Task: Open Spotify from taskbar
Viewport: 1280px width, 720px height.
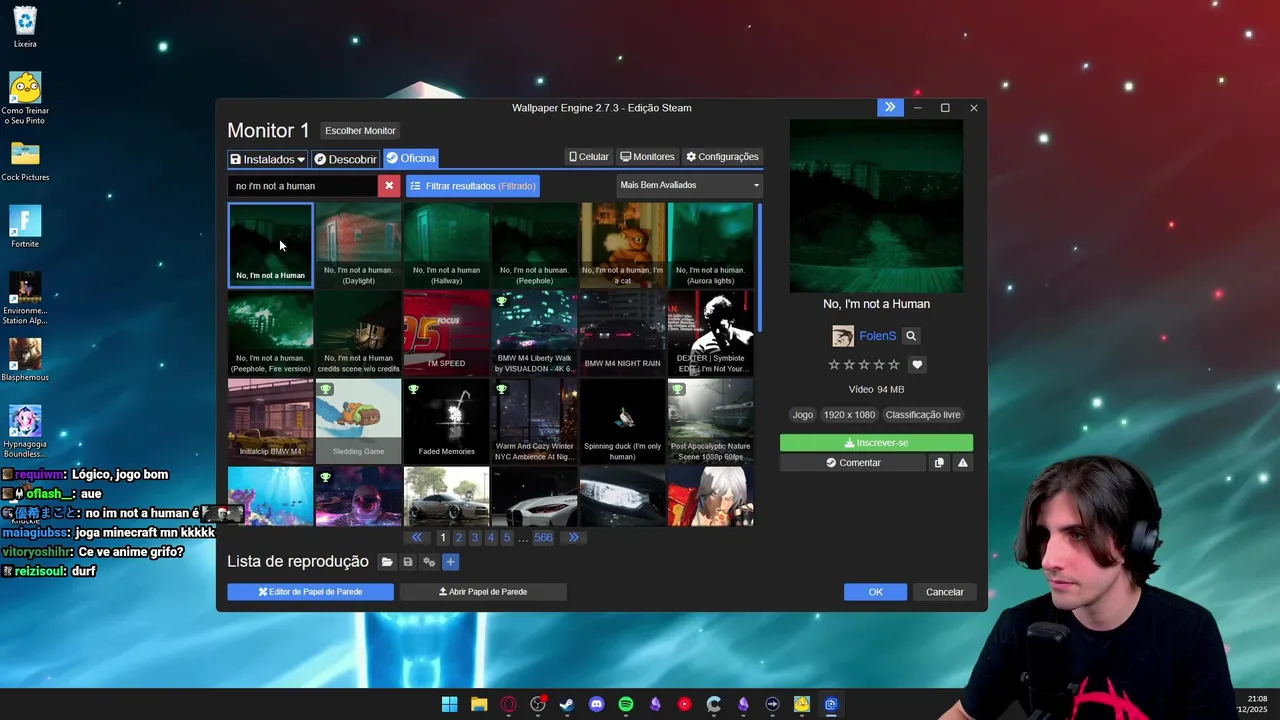Action: click(x=626, y=704)
